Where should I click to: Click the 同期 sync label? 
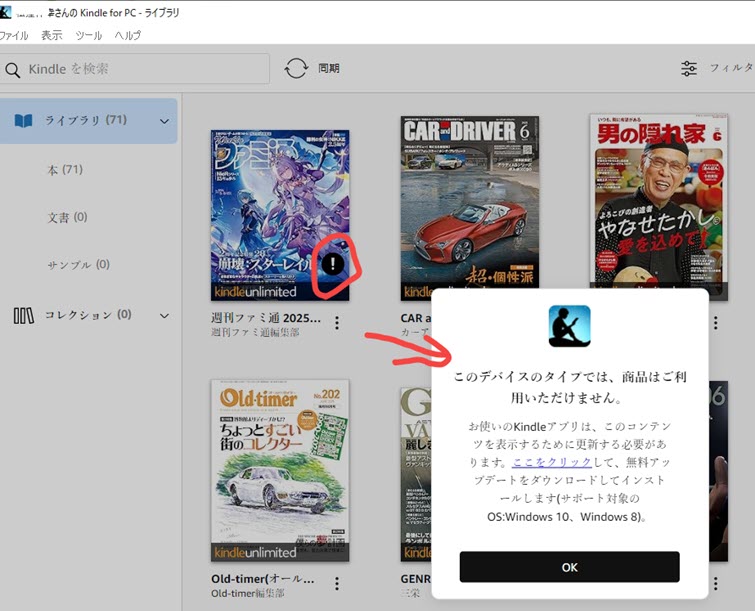329,68
